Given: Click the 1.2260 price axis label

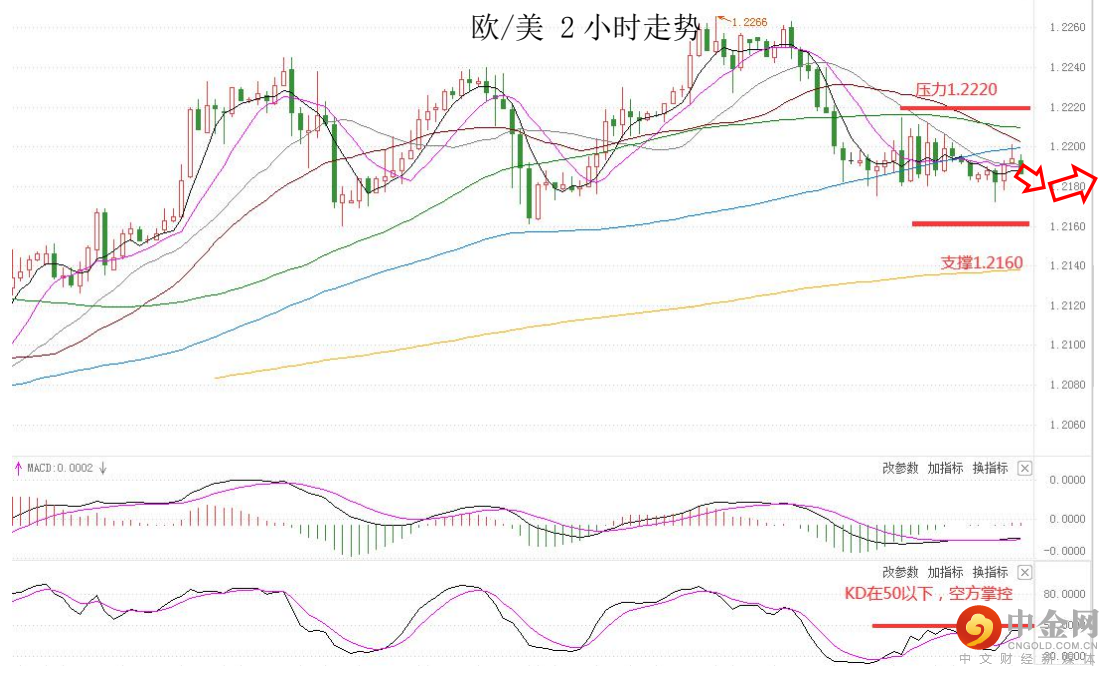Looking at the screenshot, I should tap(1068, 28).
